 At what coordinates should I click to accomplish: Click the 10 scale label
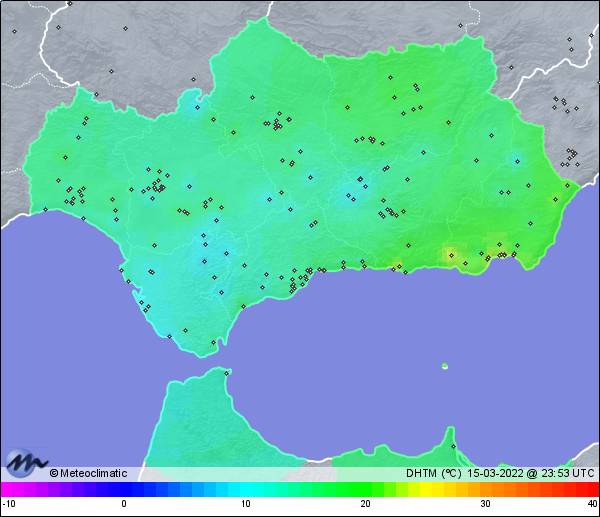coord(246,504)
